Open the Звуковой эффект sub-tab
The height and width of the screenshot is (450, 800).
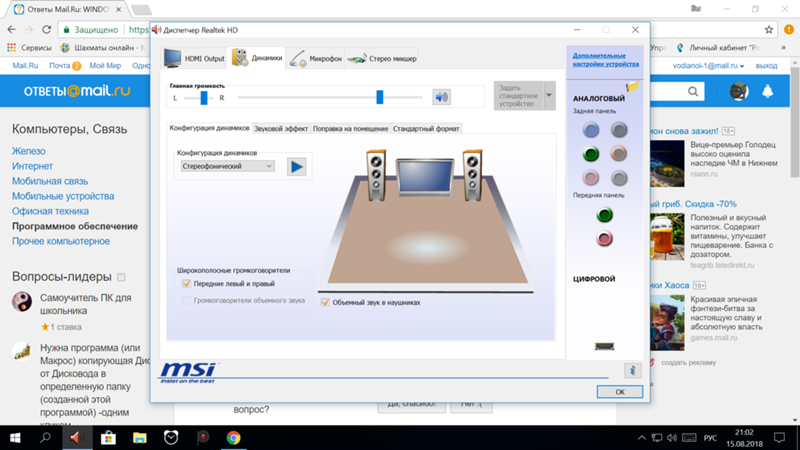(281, 129)
